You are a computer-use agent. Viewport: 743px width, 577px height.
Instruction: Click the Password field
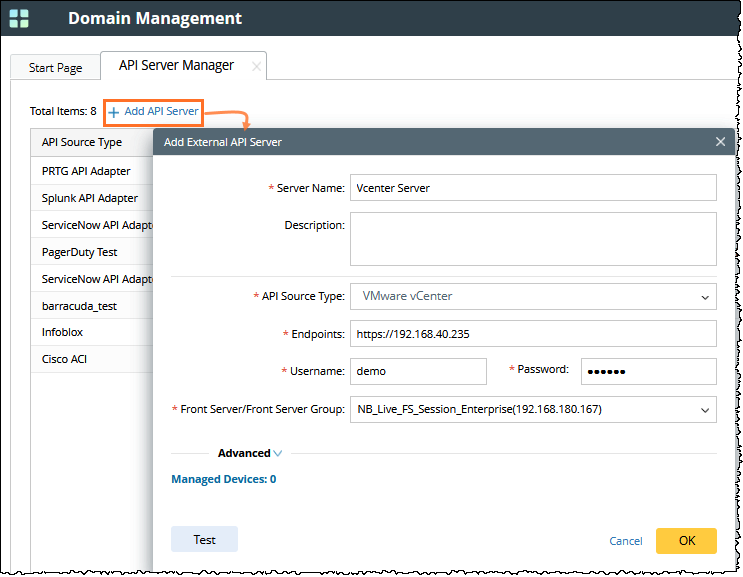648,371
